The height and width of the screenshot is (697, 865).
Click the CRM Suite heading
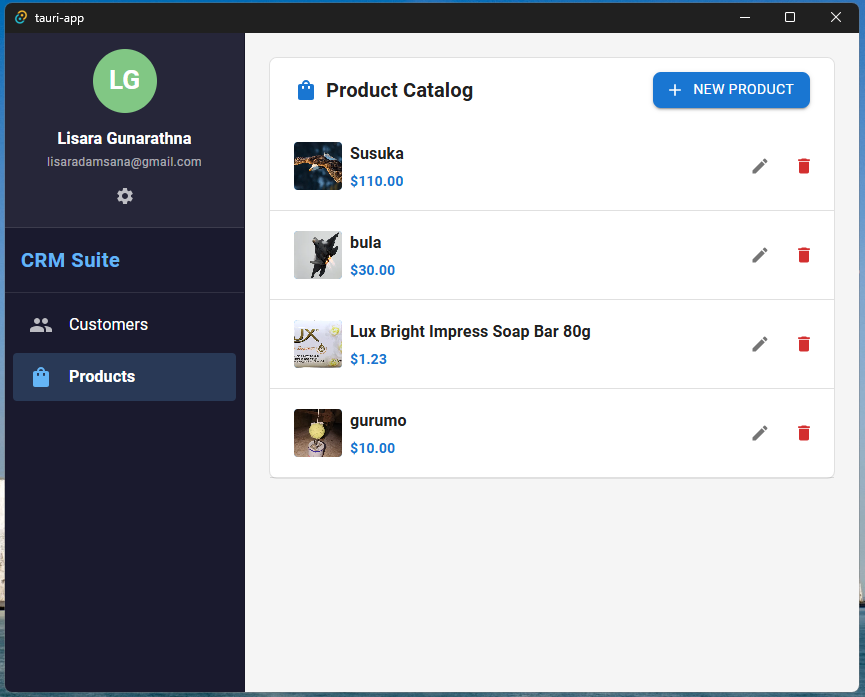(70, 260)
